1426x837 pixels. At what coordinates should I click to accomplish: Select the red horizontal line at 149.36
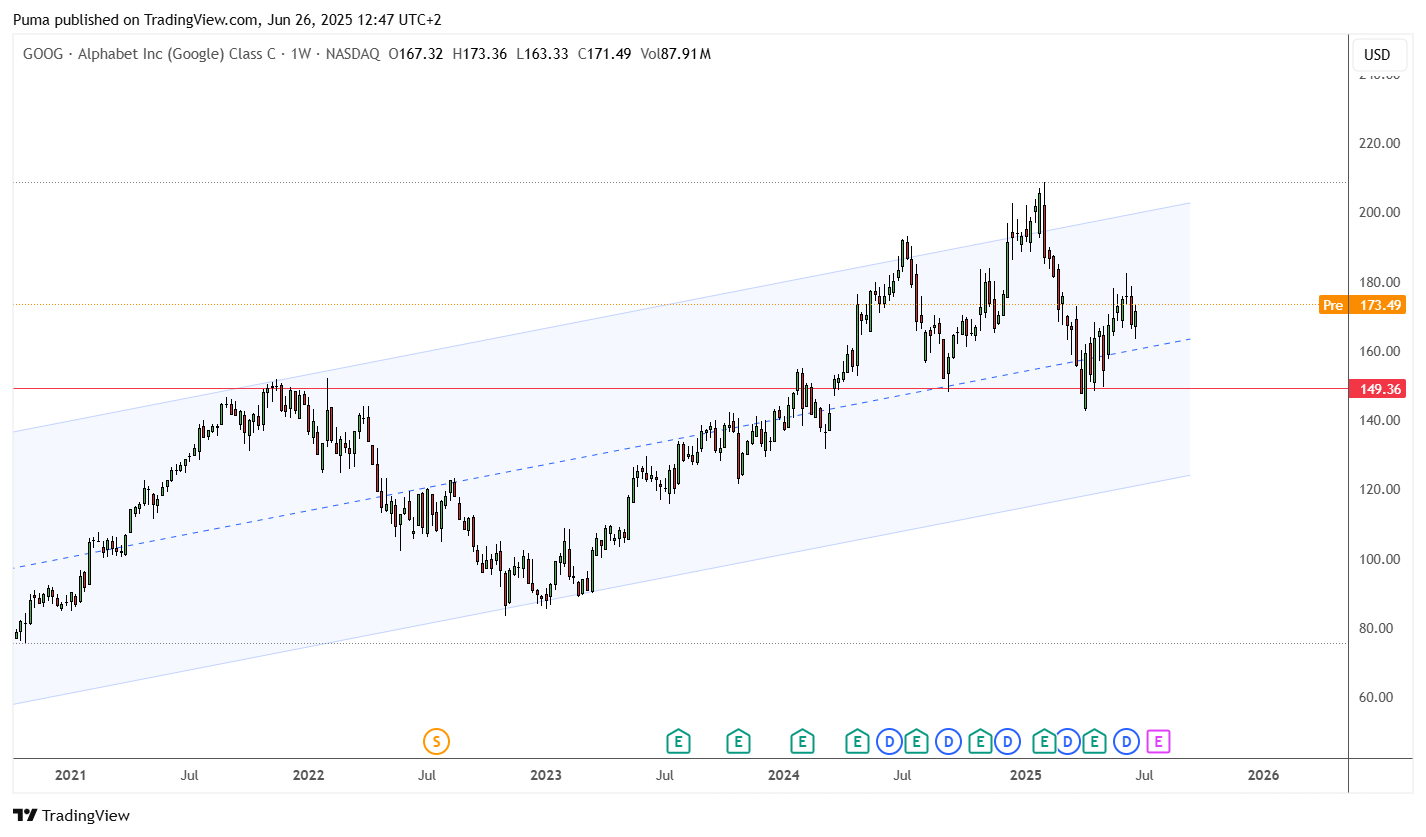[680, 388]
